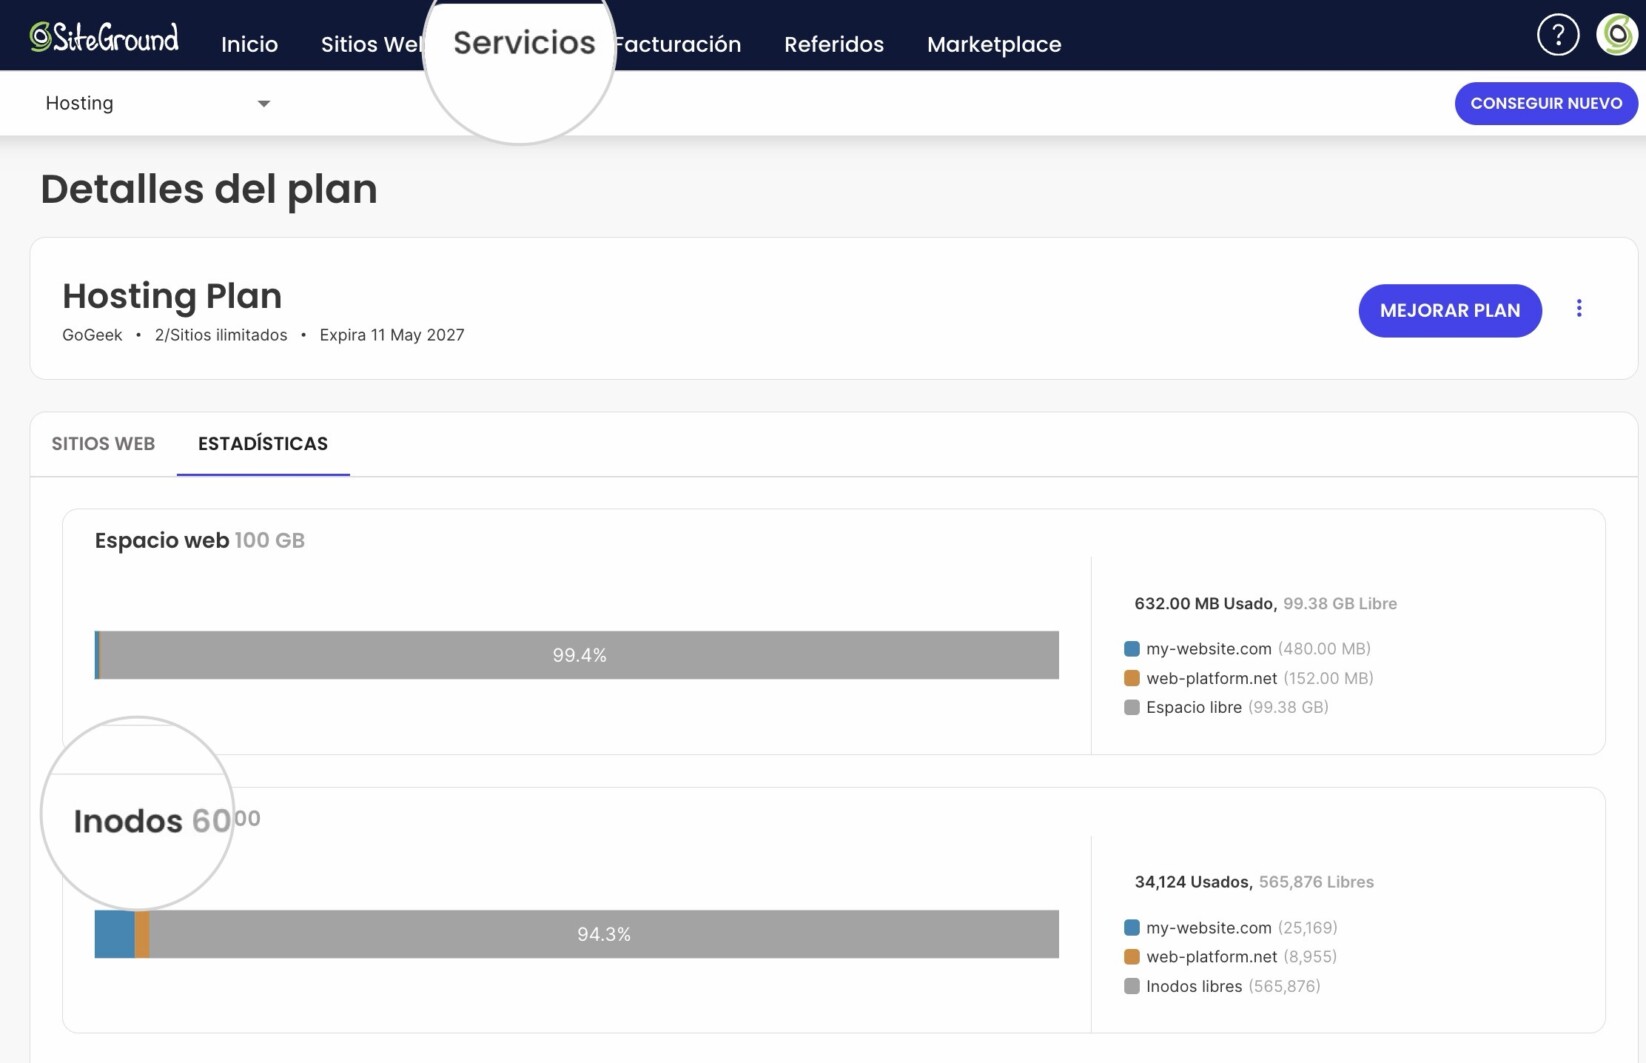This screenshot has width=1646, height=1063.
Task: Select the ESTADÍSTICAS tab
Action: 263,443
